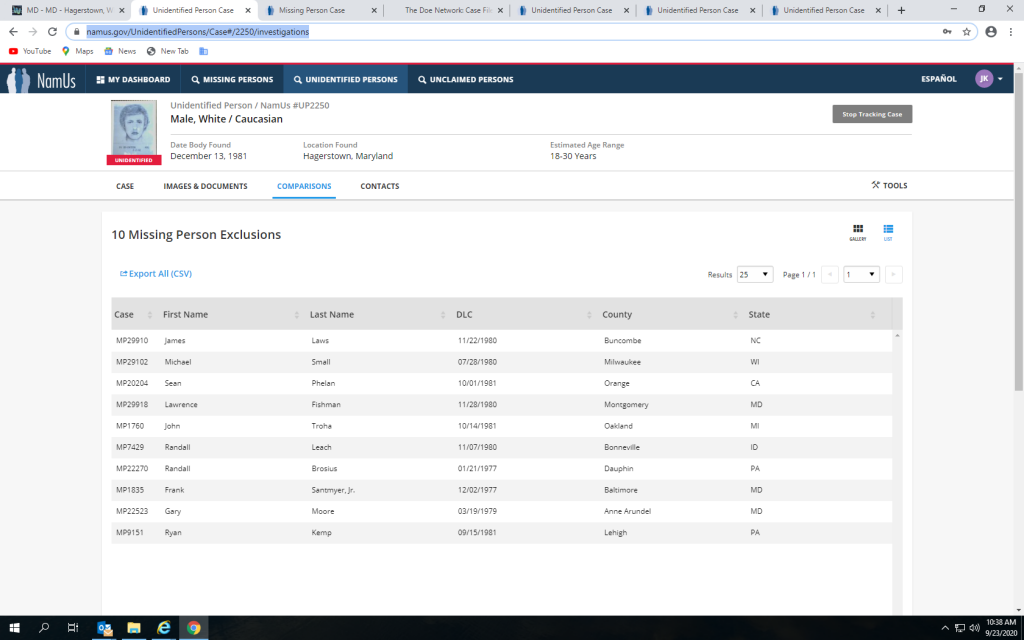The image size is (1024, 640).
Task: Open Missing Persons in navigation bar
Action: [x=231, y=79]
